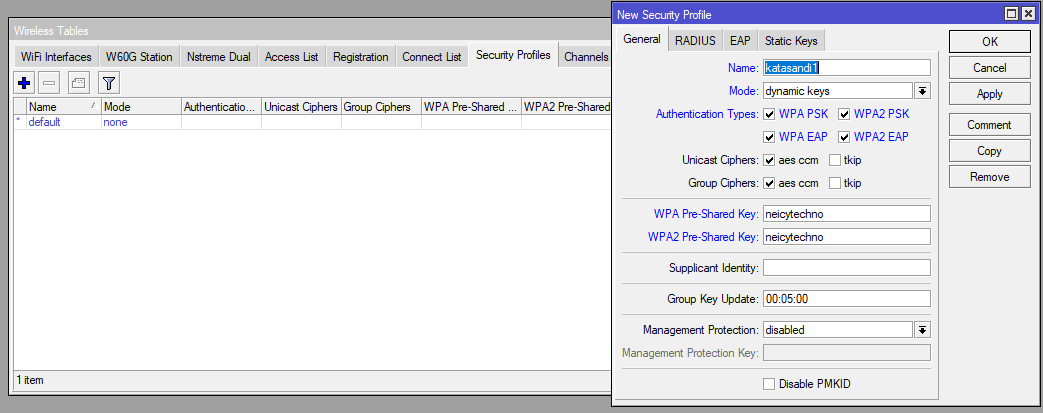1043x413 pixels.
Task: Click the Name field containing katasandi1
Action: [x=847, y=68]
